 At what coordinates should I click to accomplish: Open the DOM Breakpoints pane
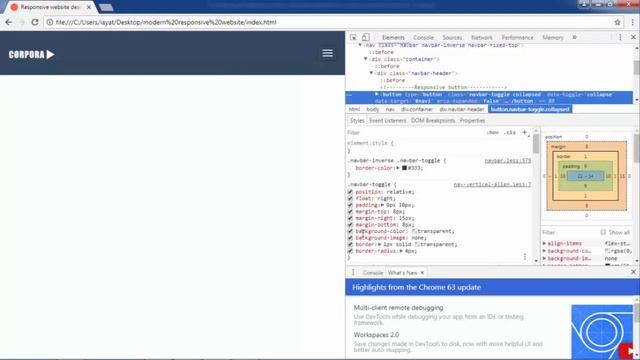click(433, 120)
